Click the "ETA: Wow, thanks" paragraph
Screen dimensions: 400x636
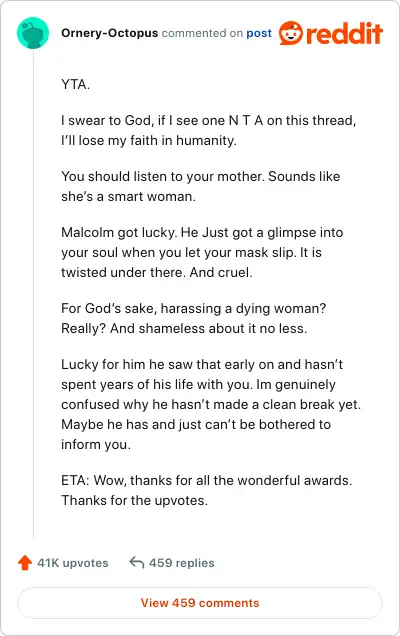coord(206,490)
